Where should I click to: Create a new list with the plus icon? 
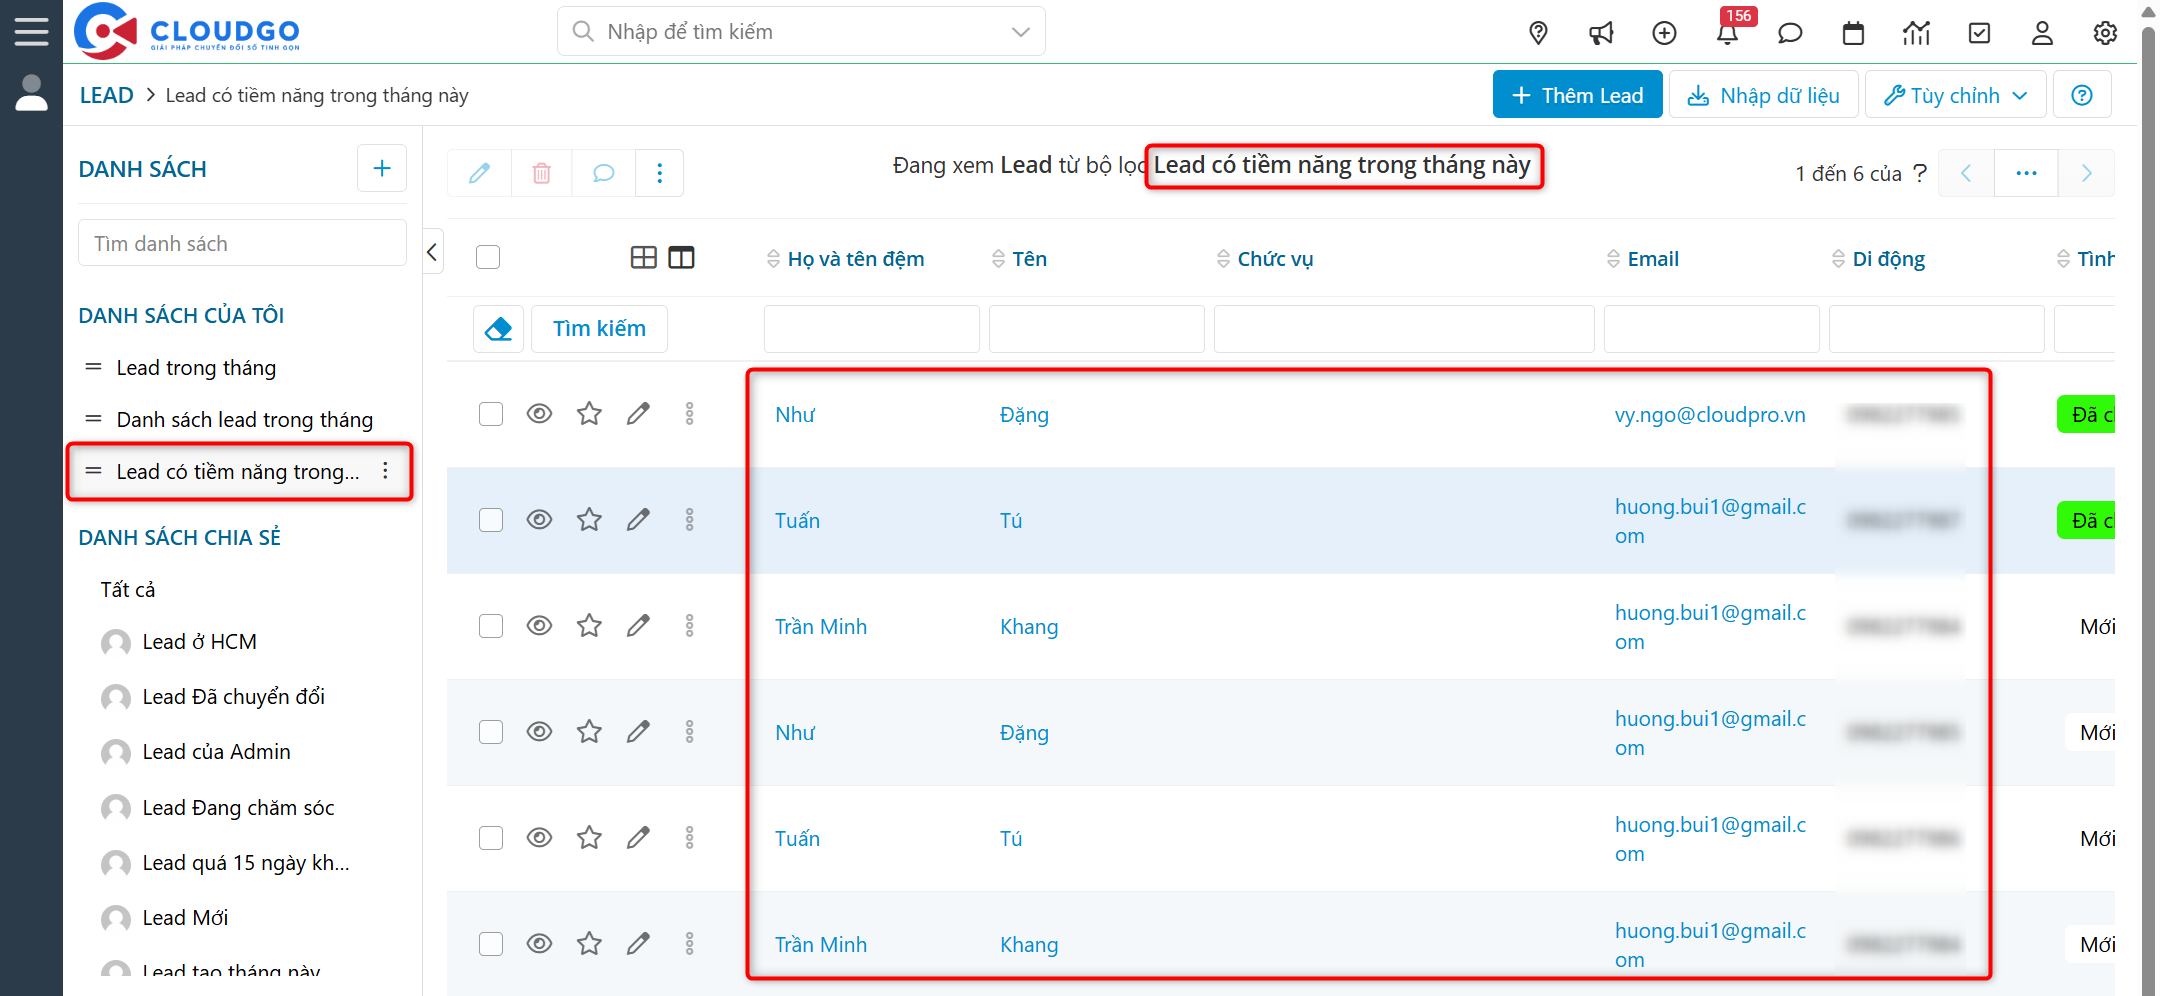pos(381,168)
